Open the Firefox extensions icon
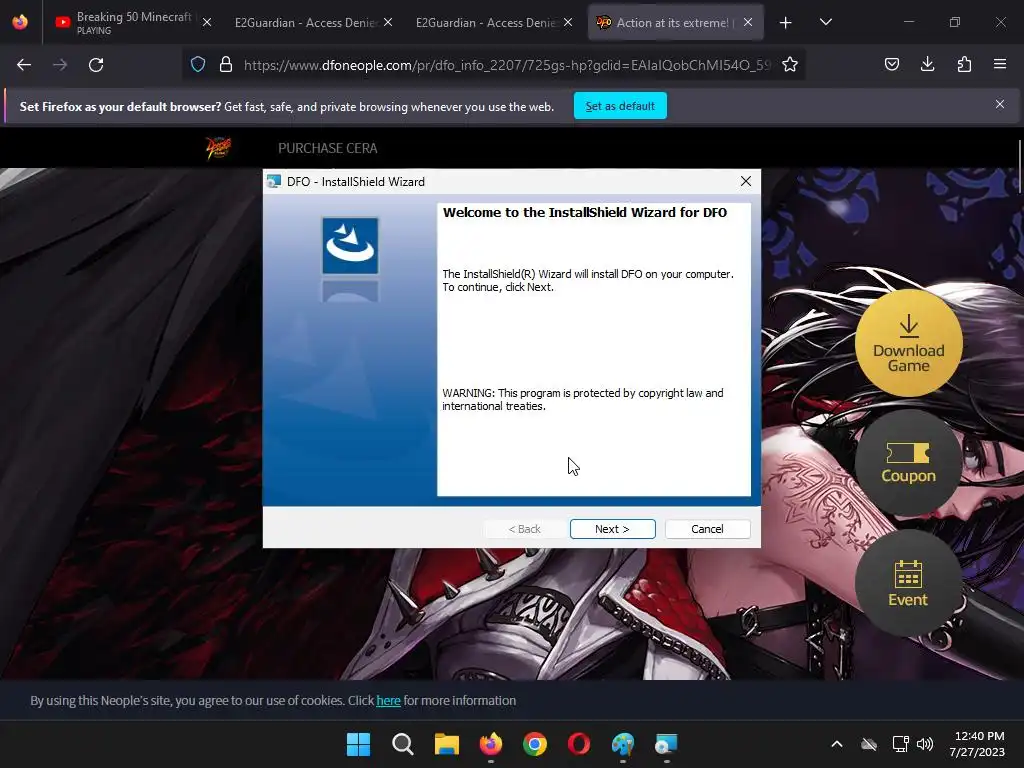The image size is (1024, 768). [964, 64]
